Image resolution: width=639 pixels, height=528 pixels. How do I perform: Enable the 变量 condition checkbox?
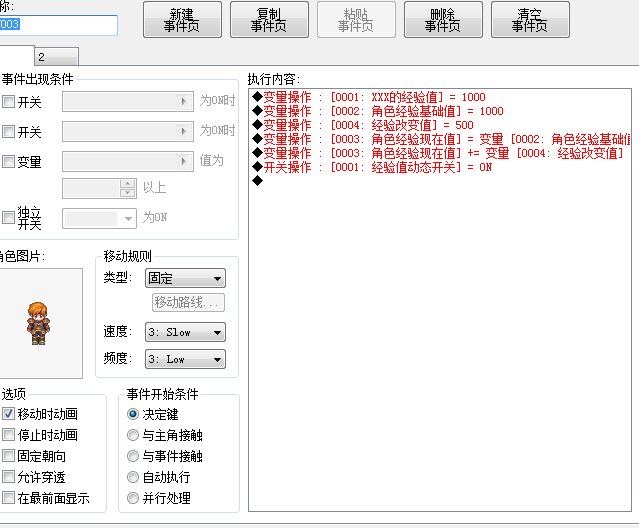click(9, 161)
